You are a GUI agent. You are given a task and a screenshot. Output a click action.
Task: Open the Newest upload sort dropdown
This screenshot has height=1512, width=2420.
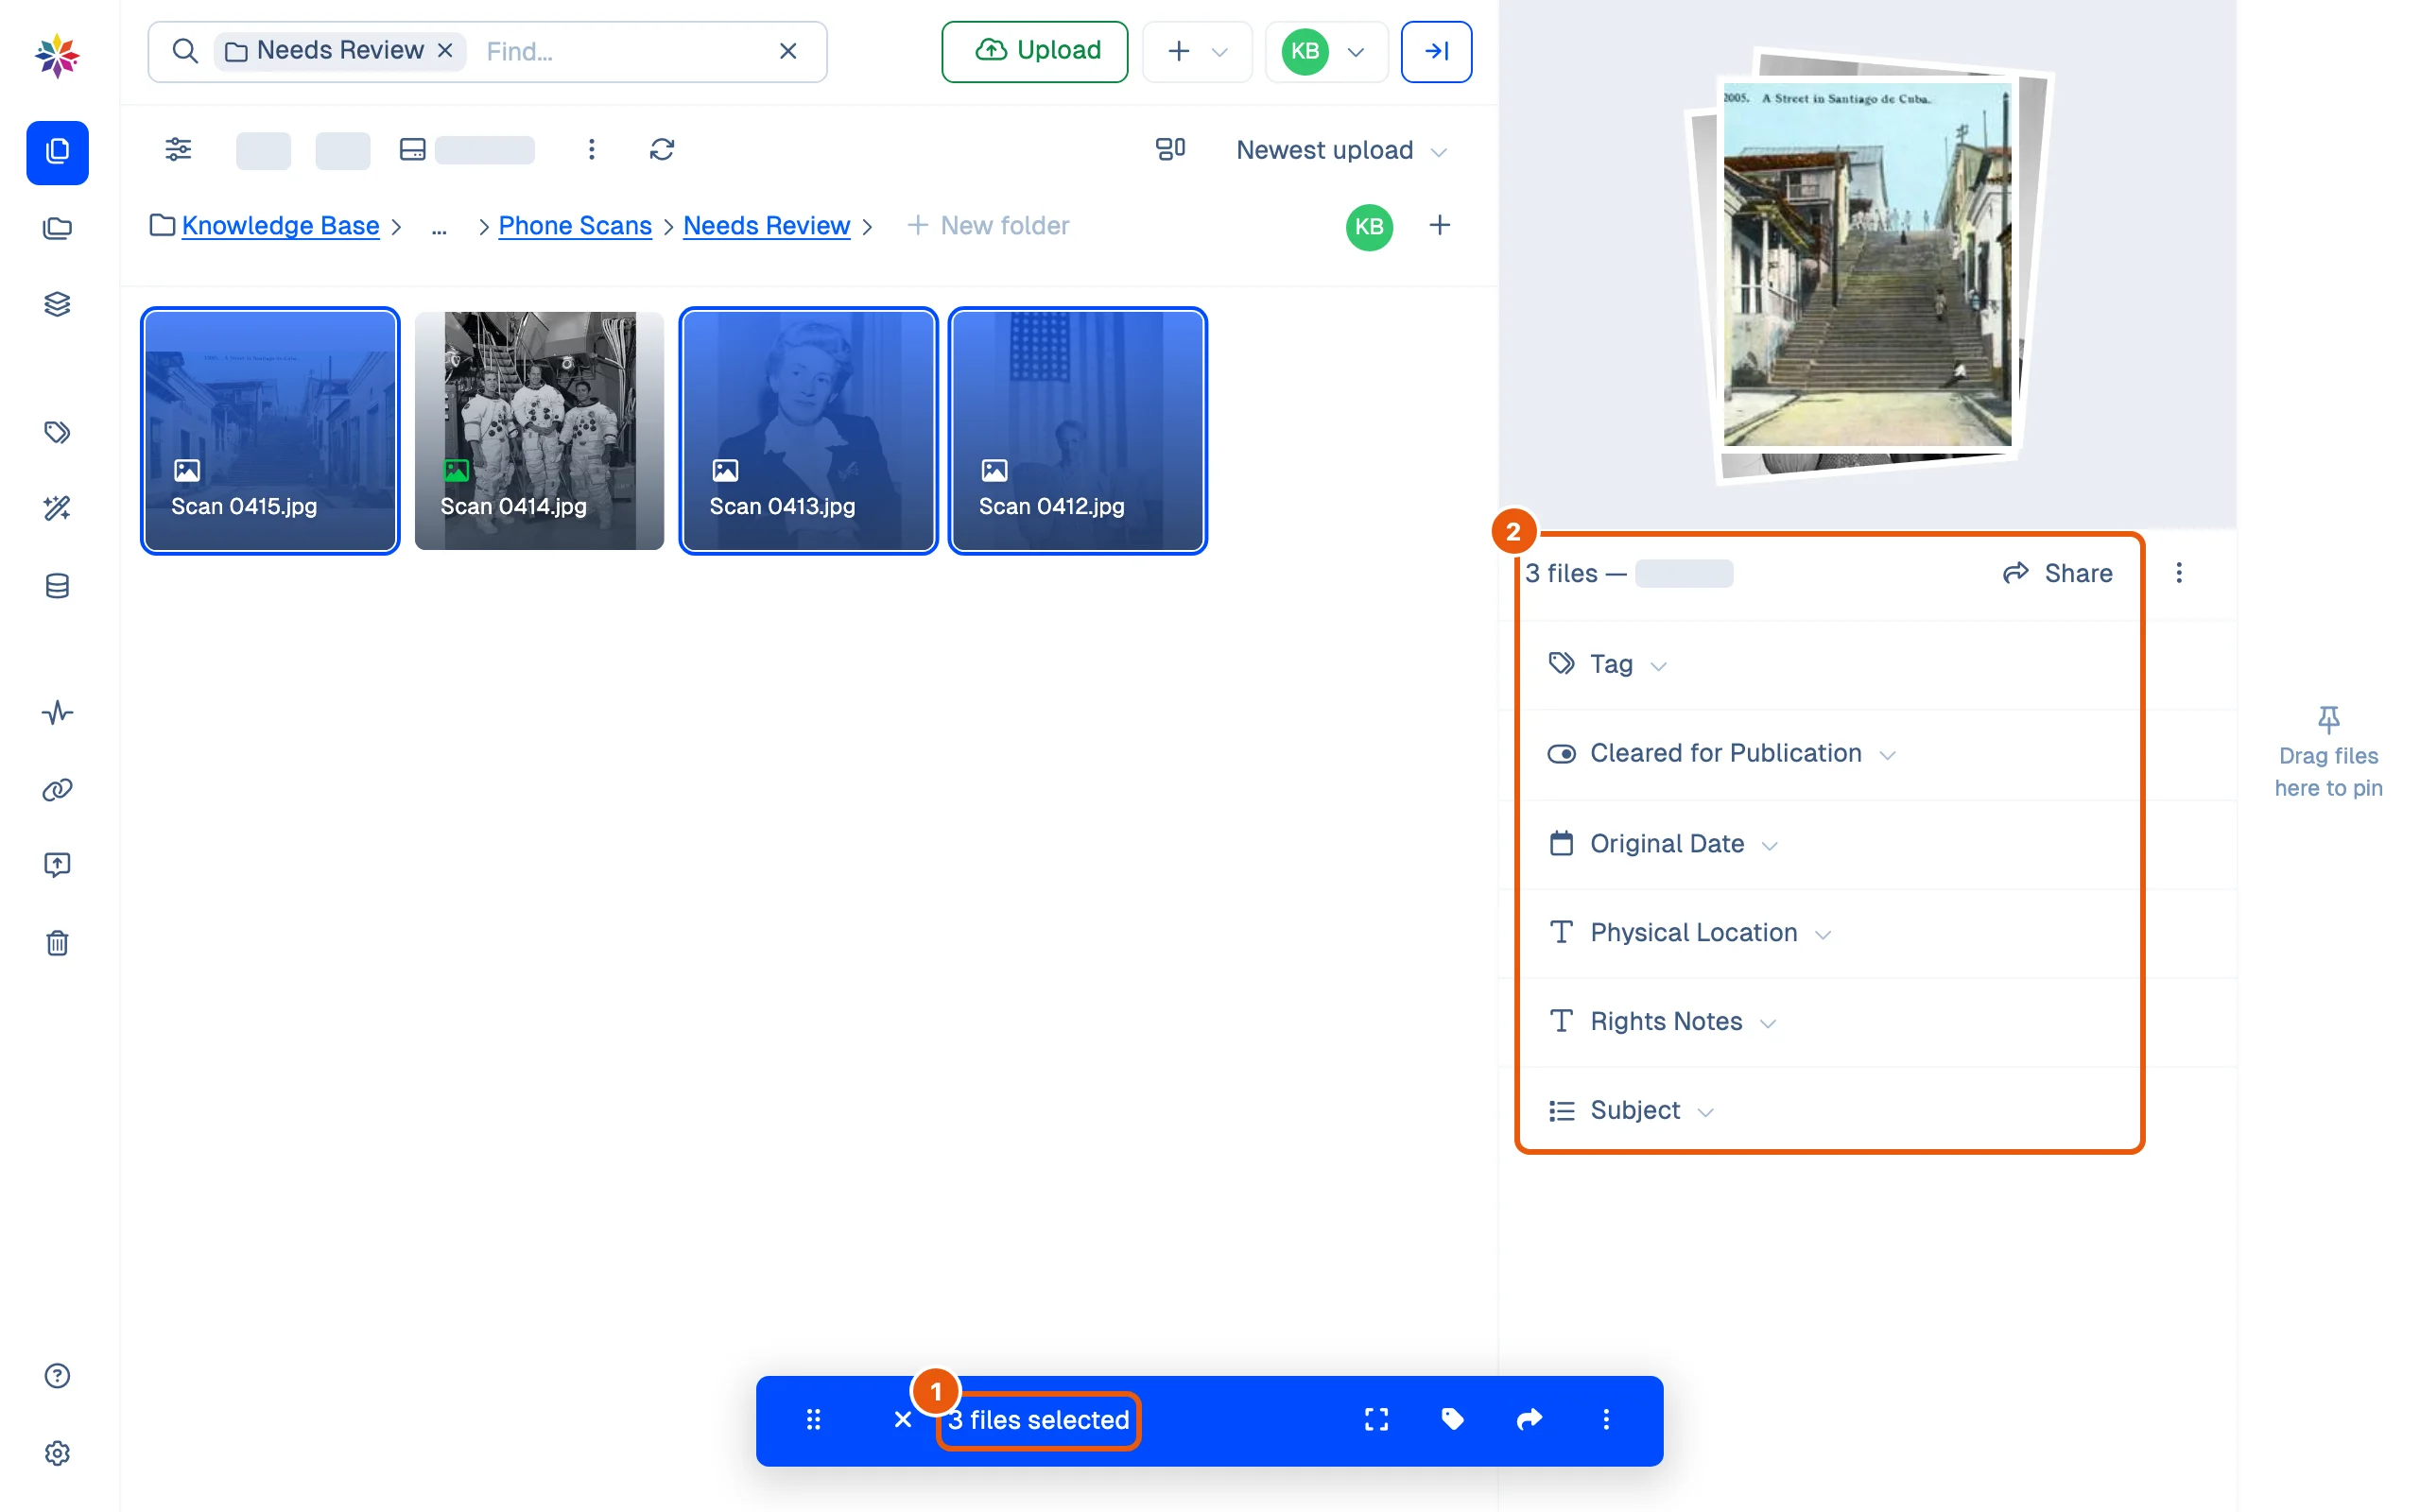click(x=1341, y=150)
